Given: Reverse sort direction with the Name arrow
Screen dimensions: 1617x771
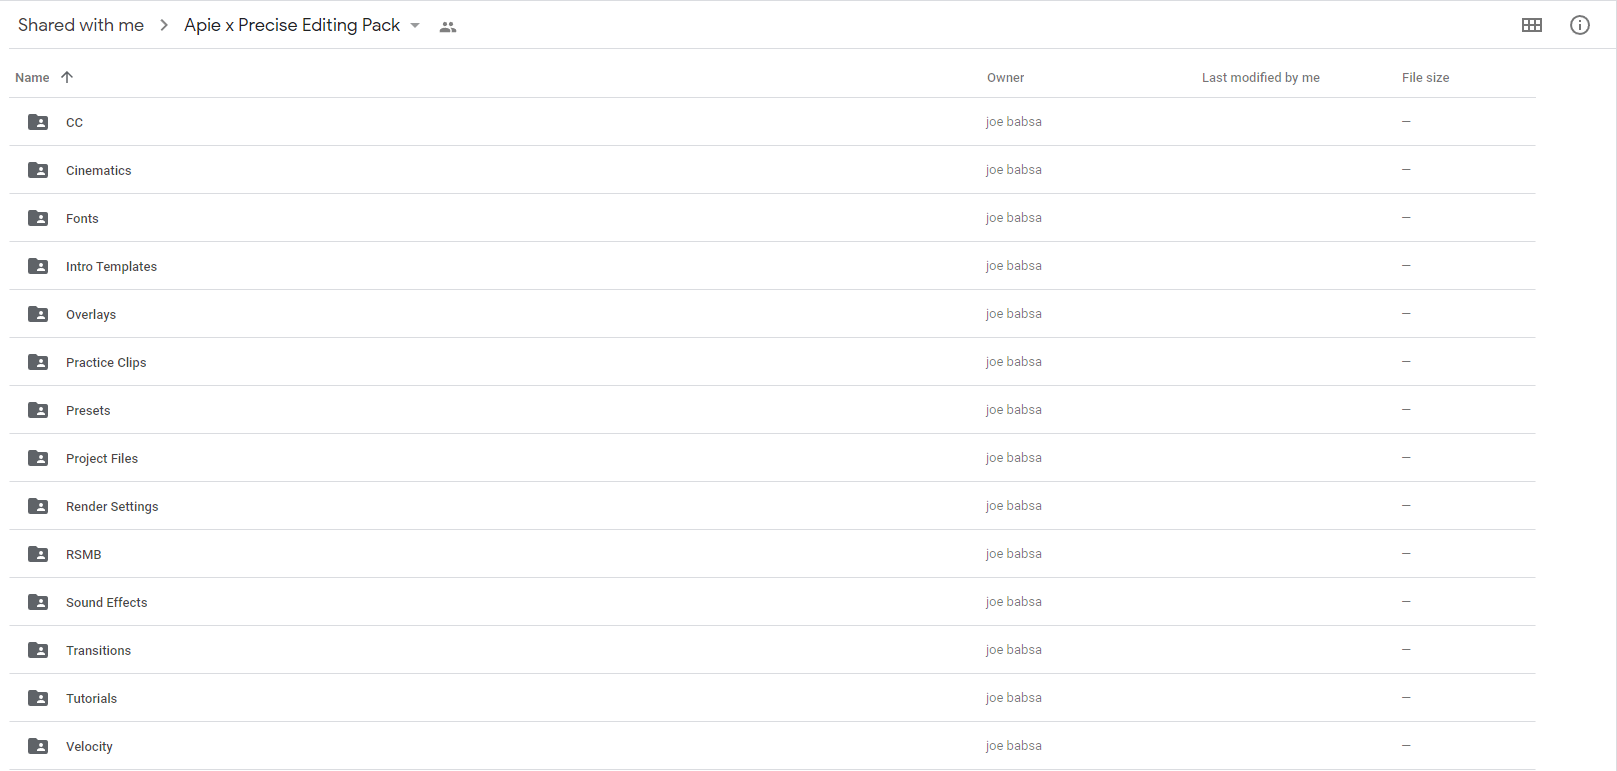Looking at the screenshot, I should [x=67, y=77].
